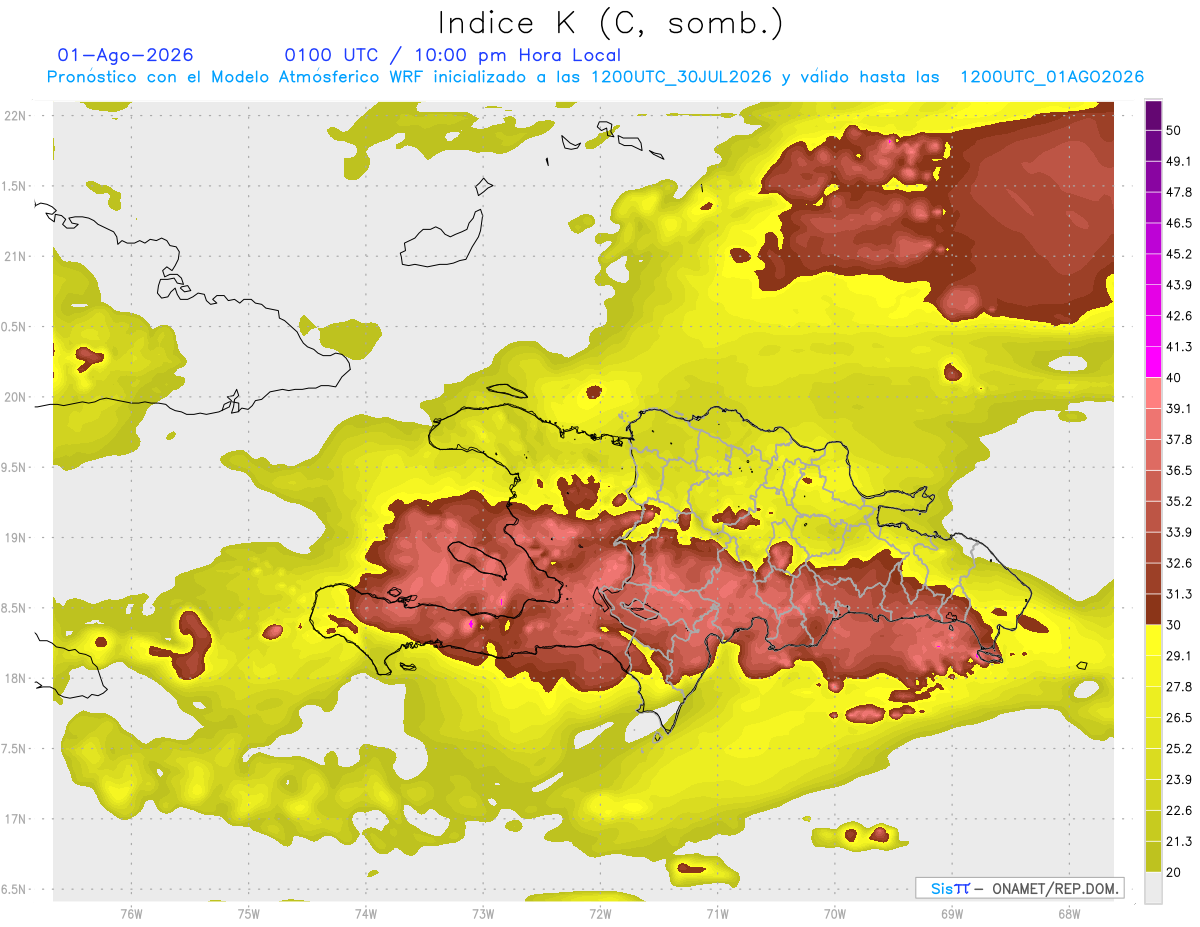Click the initialization time "1200UTC_30JUL2026"
This screenshot has height=927, width=1200.
coord(681,77)
